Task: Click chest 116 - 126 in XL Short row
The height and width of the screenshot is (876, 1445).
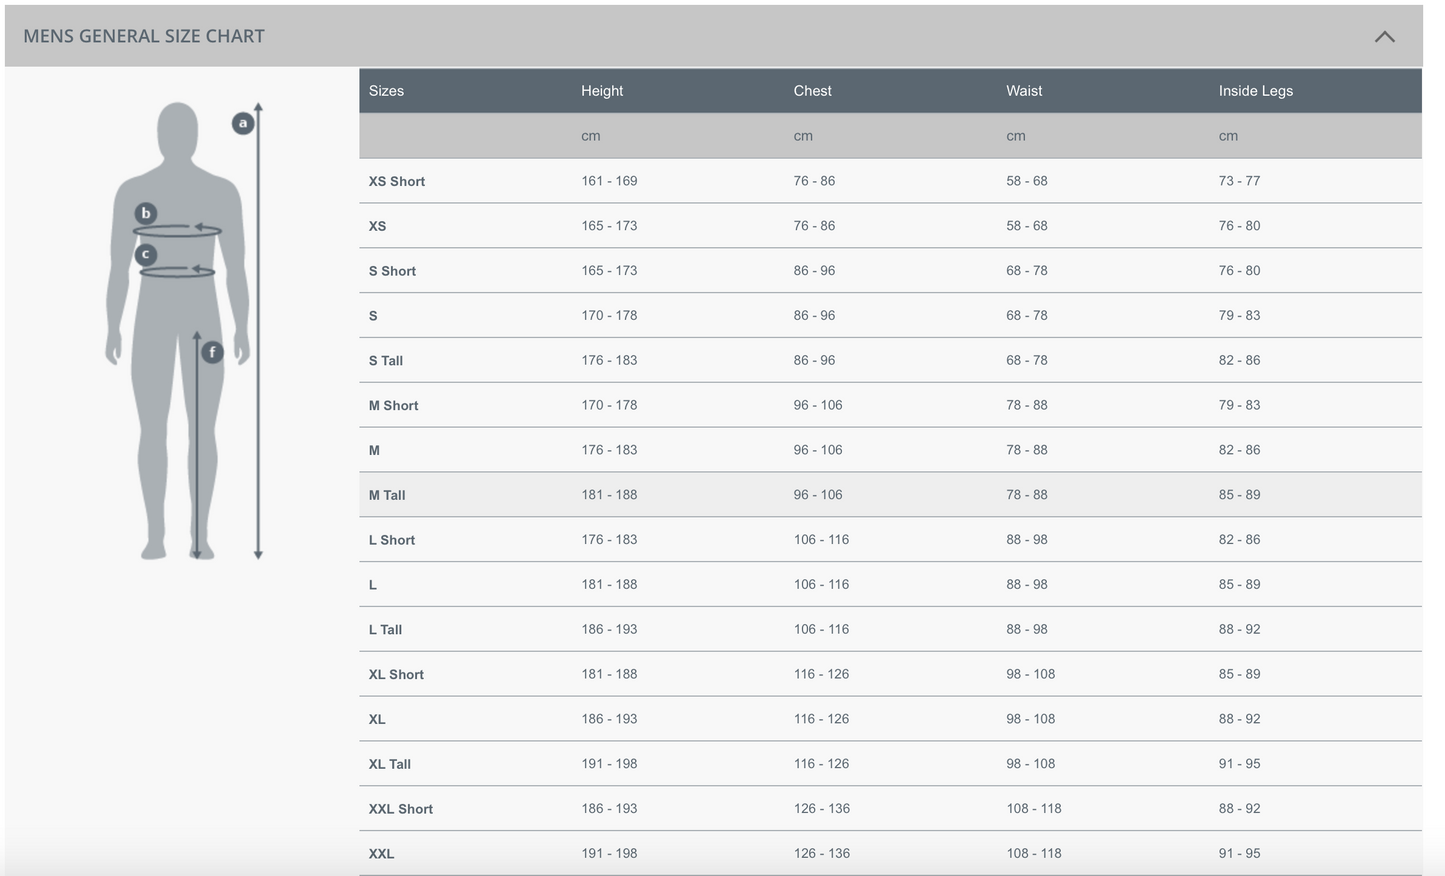Action: coord(821,675)
